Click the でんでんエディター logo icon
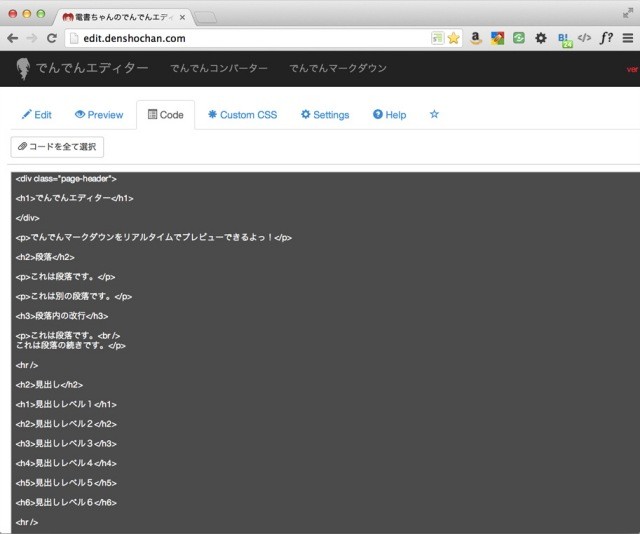Viewport: 640px width, 534px height. 23,69
